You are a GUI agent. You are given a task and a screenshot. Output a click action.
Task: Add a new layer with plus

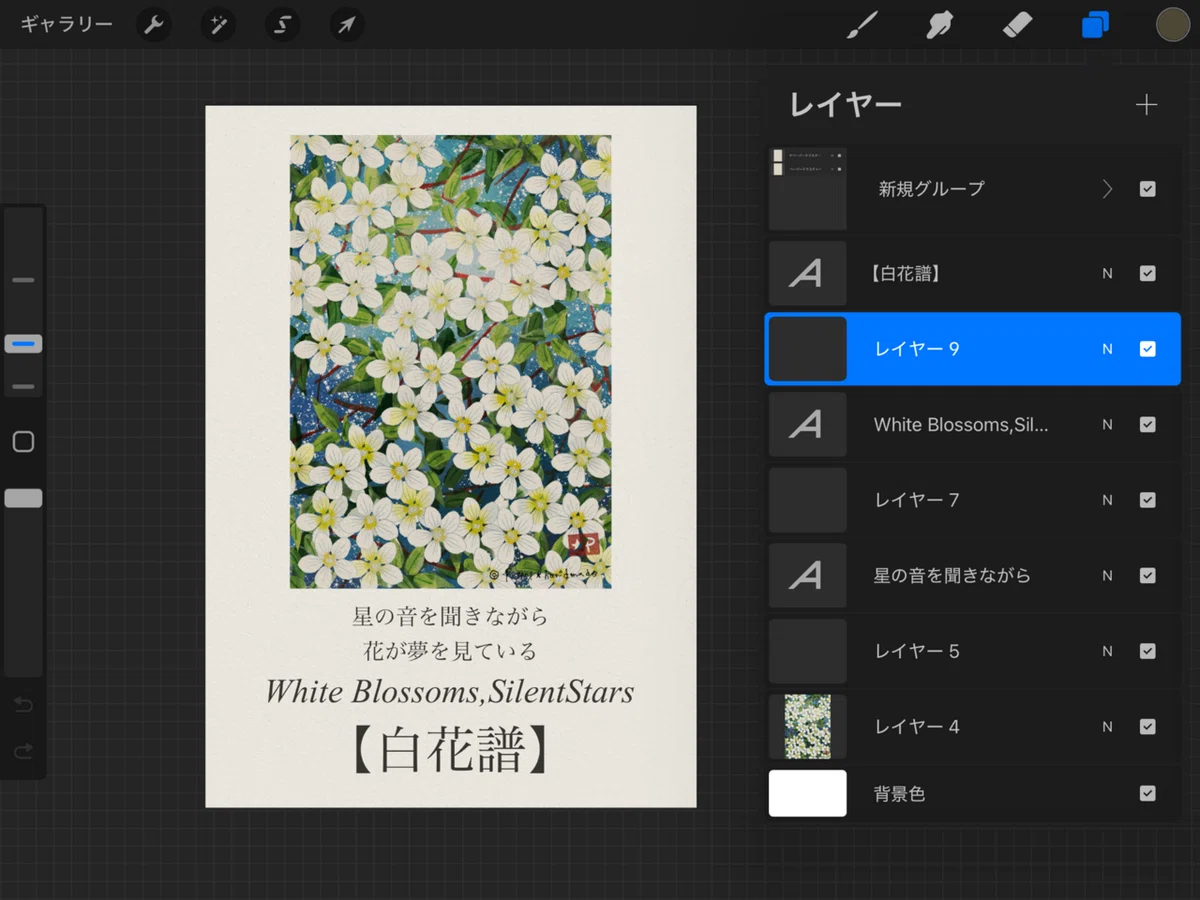pos(1146,105)
